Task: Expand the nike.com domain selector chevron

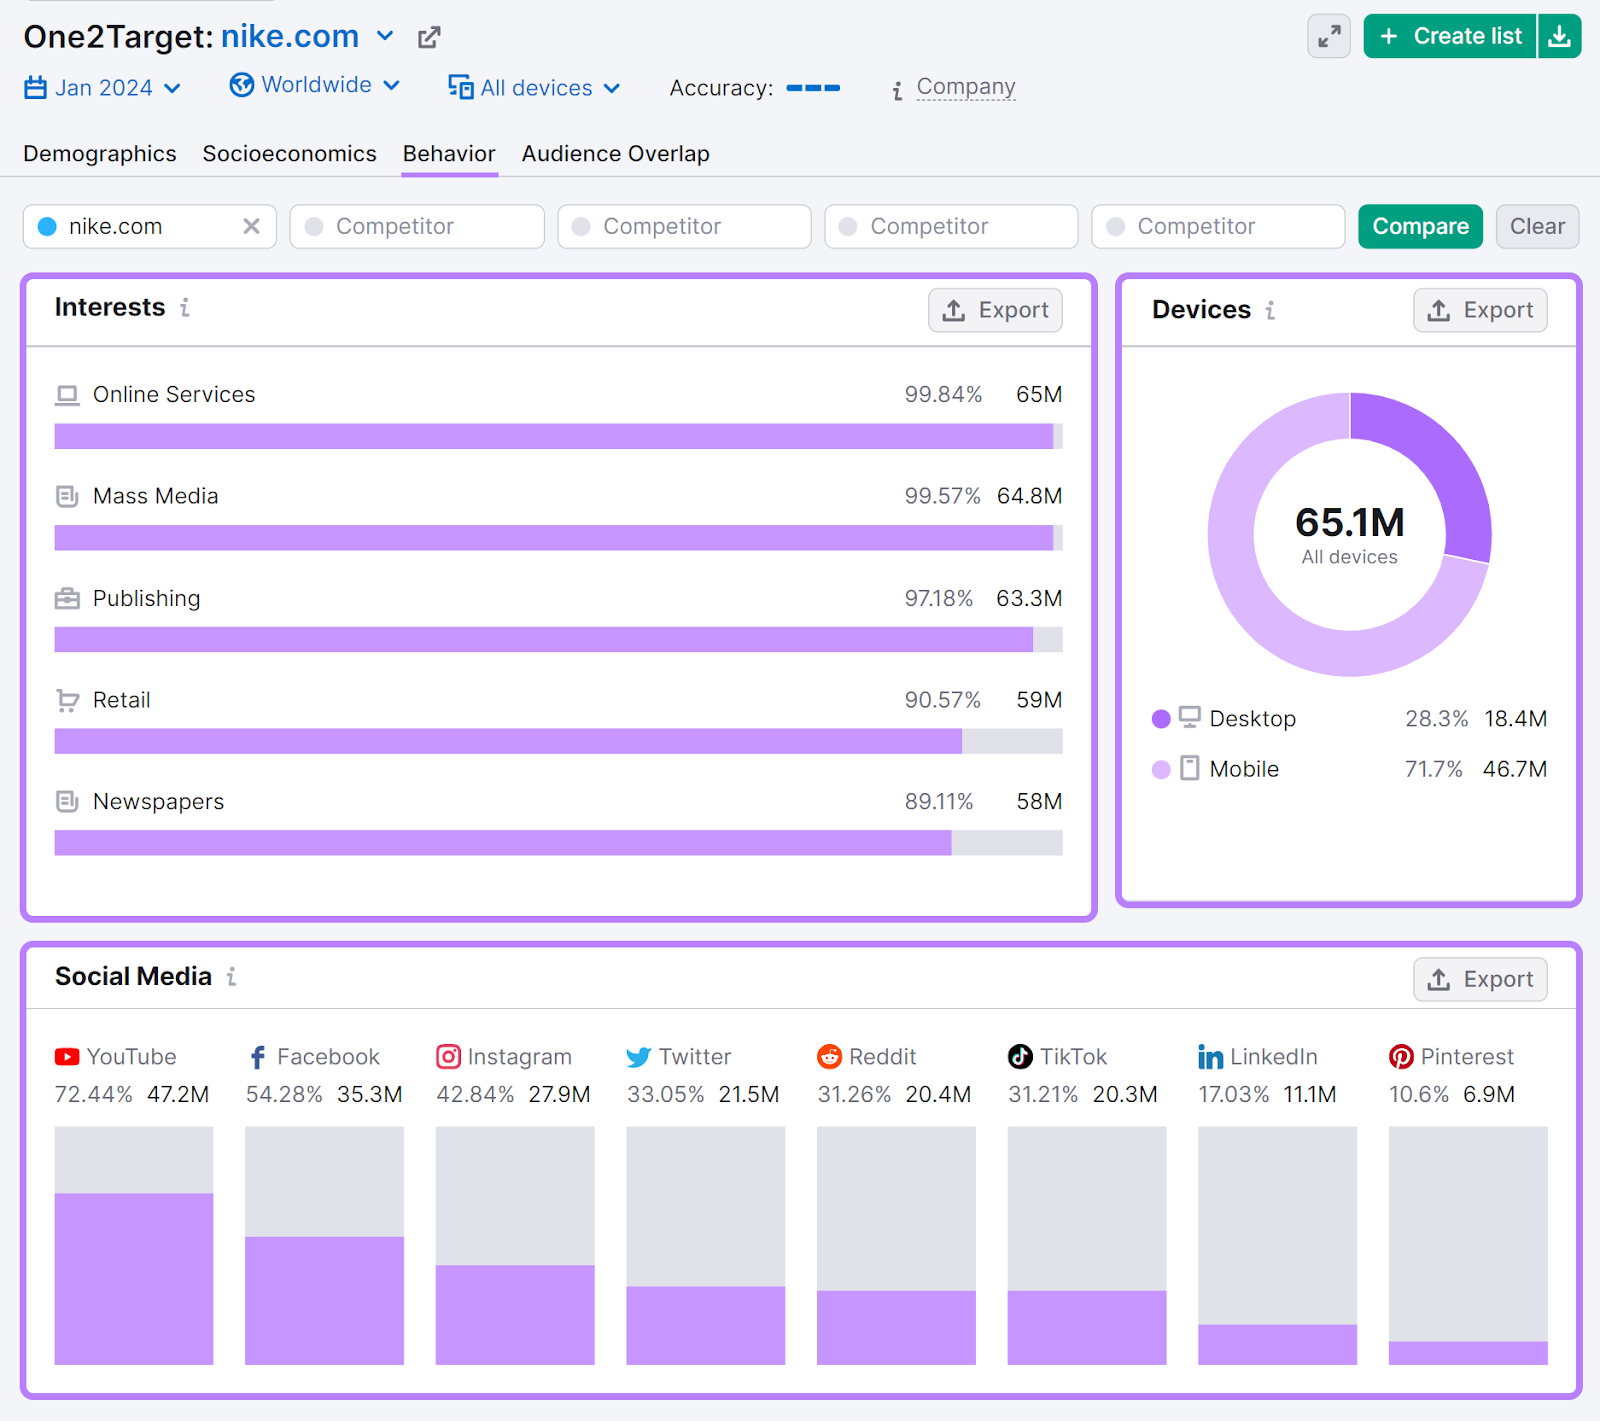Action: point(385,37)
